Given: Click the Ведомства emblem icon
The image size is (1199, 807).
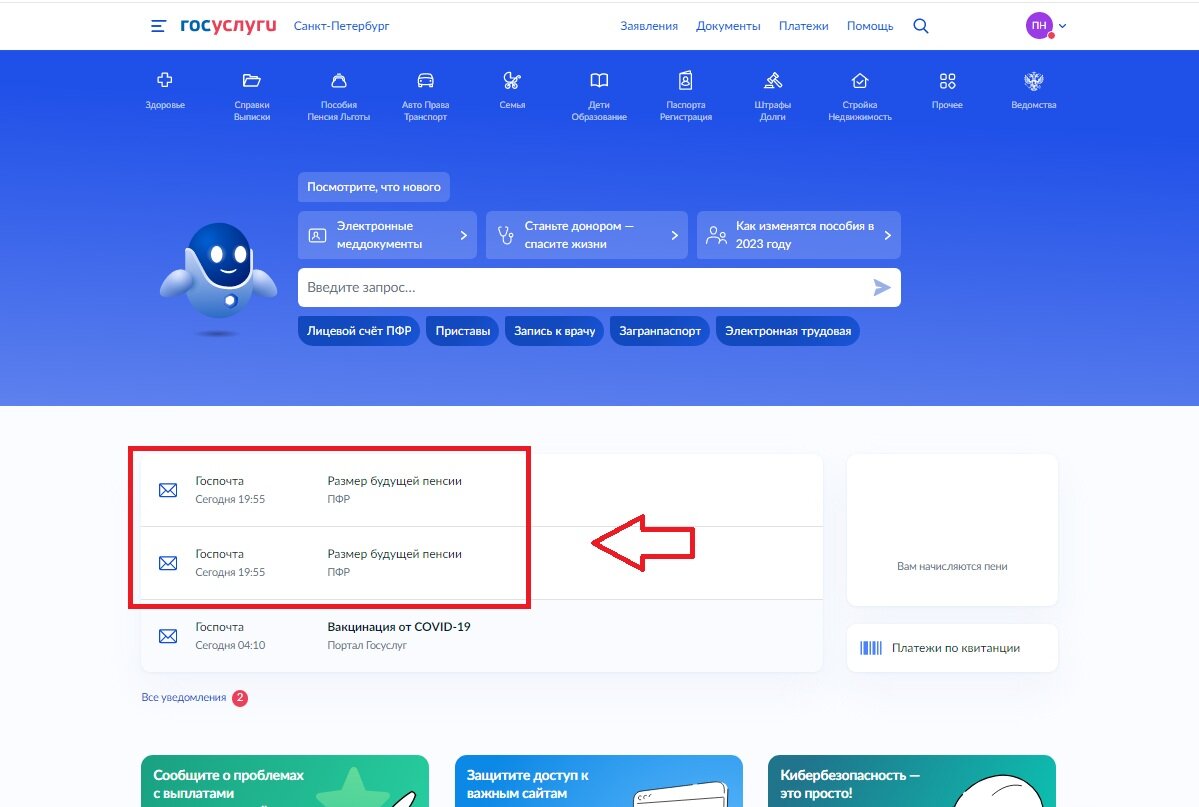Looking at the screenshot, I should point(1033,78).
